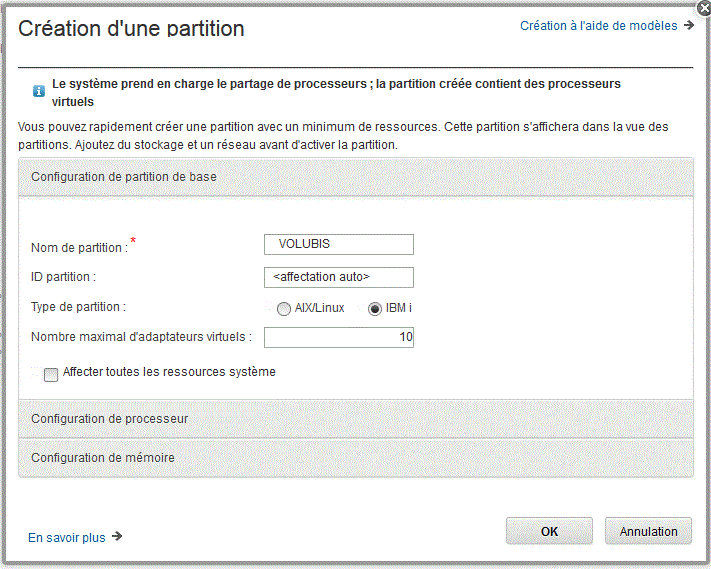711x569 pixels.
Task: Expand the Configuration de mémoire section
Action: point(356,457)
